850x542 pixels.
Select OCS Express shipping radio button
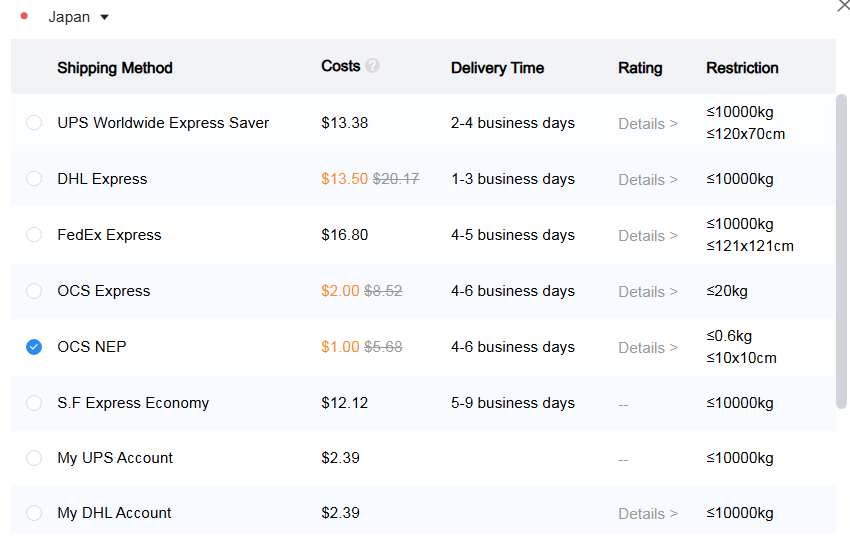point(34,291)
